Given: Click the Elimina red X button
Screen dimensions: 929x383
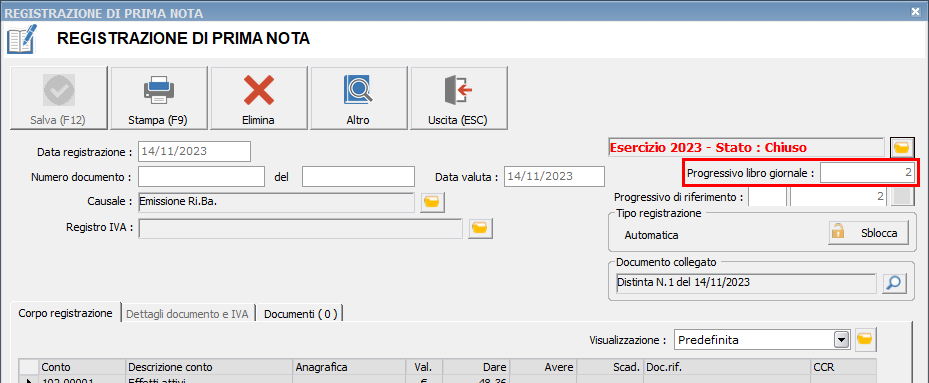Looking at the screenshot, I should point(258,98).
